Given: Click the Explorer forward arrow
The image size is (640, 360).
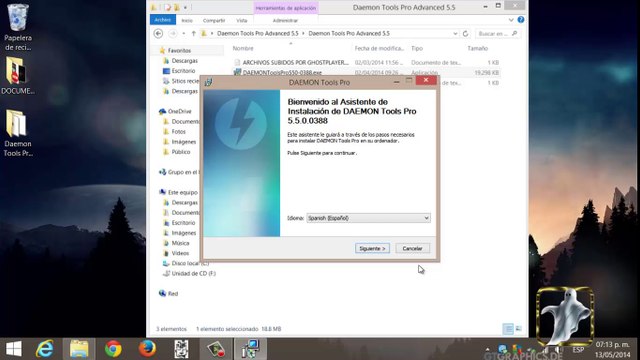Looking at the screenshot, I should pyautogui.click(x=173, y=33).
